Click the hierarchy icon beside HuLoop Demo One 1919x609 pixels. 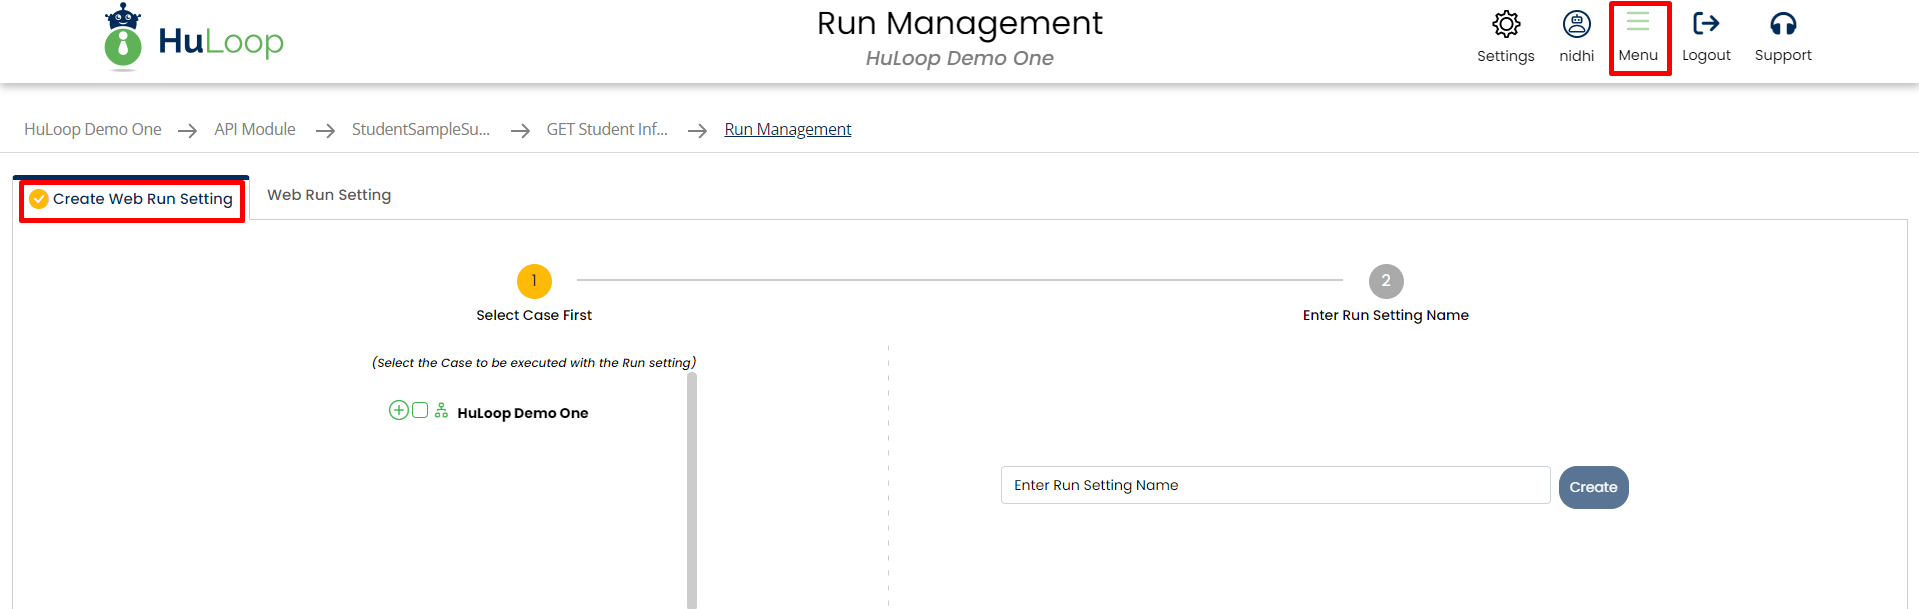point(441,411)
